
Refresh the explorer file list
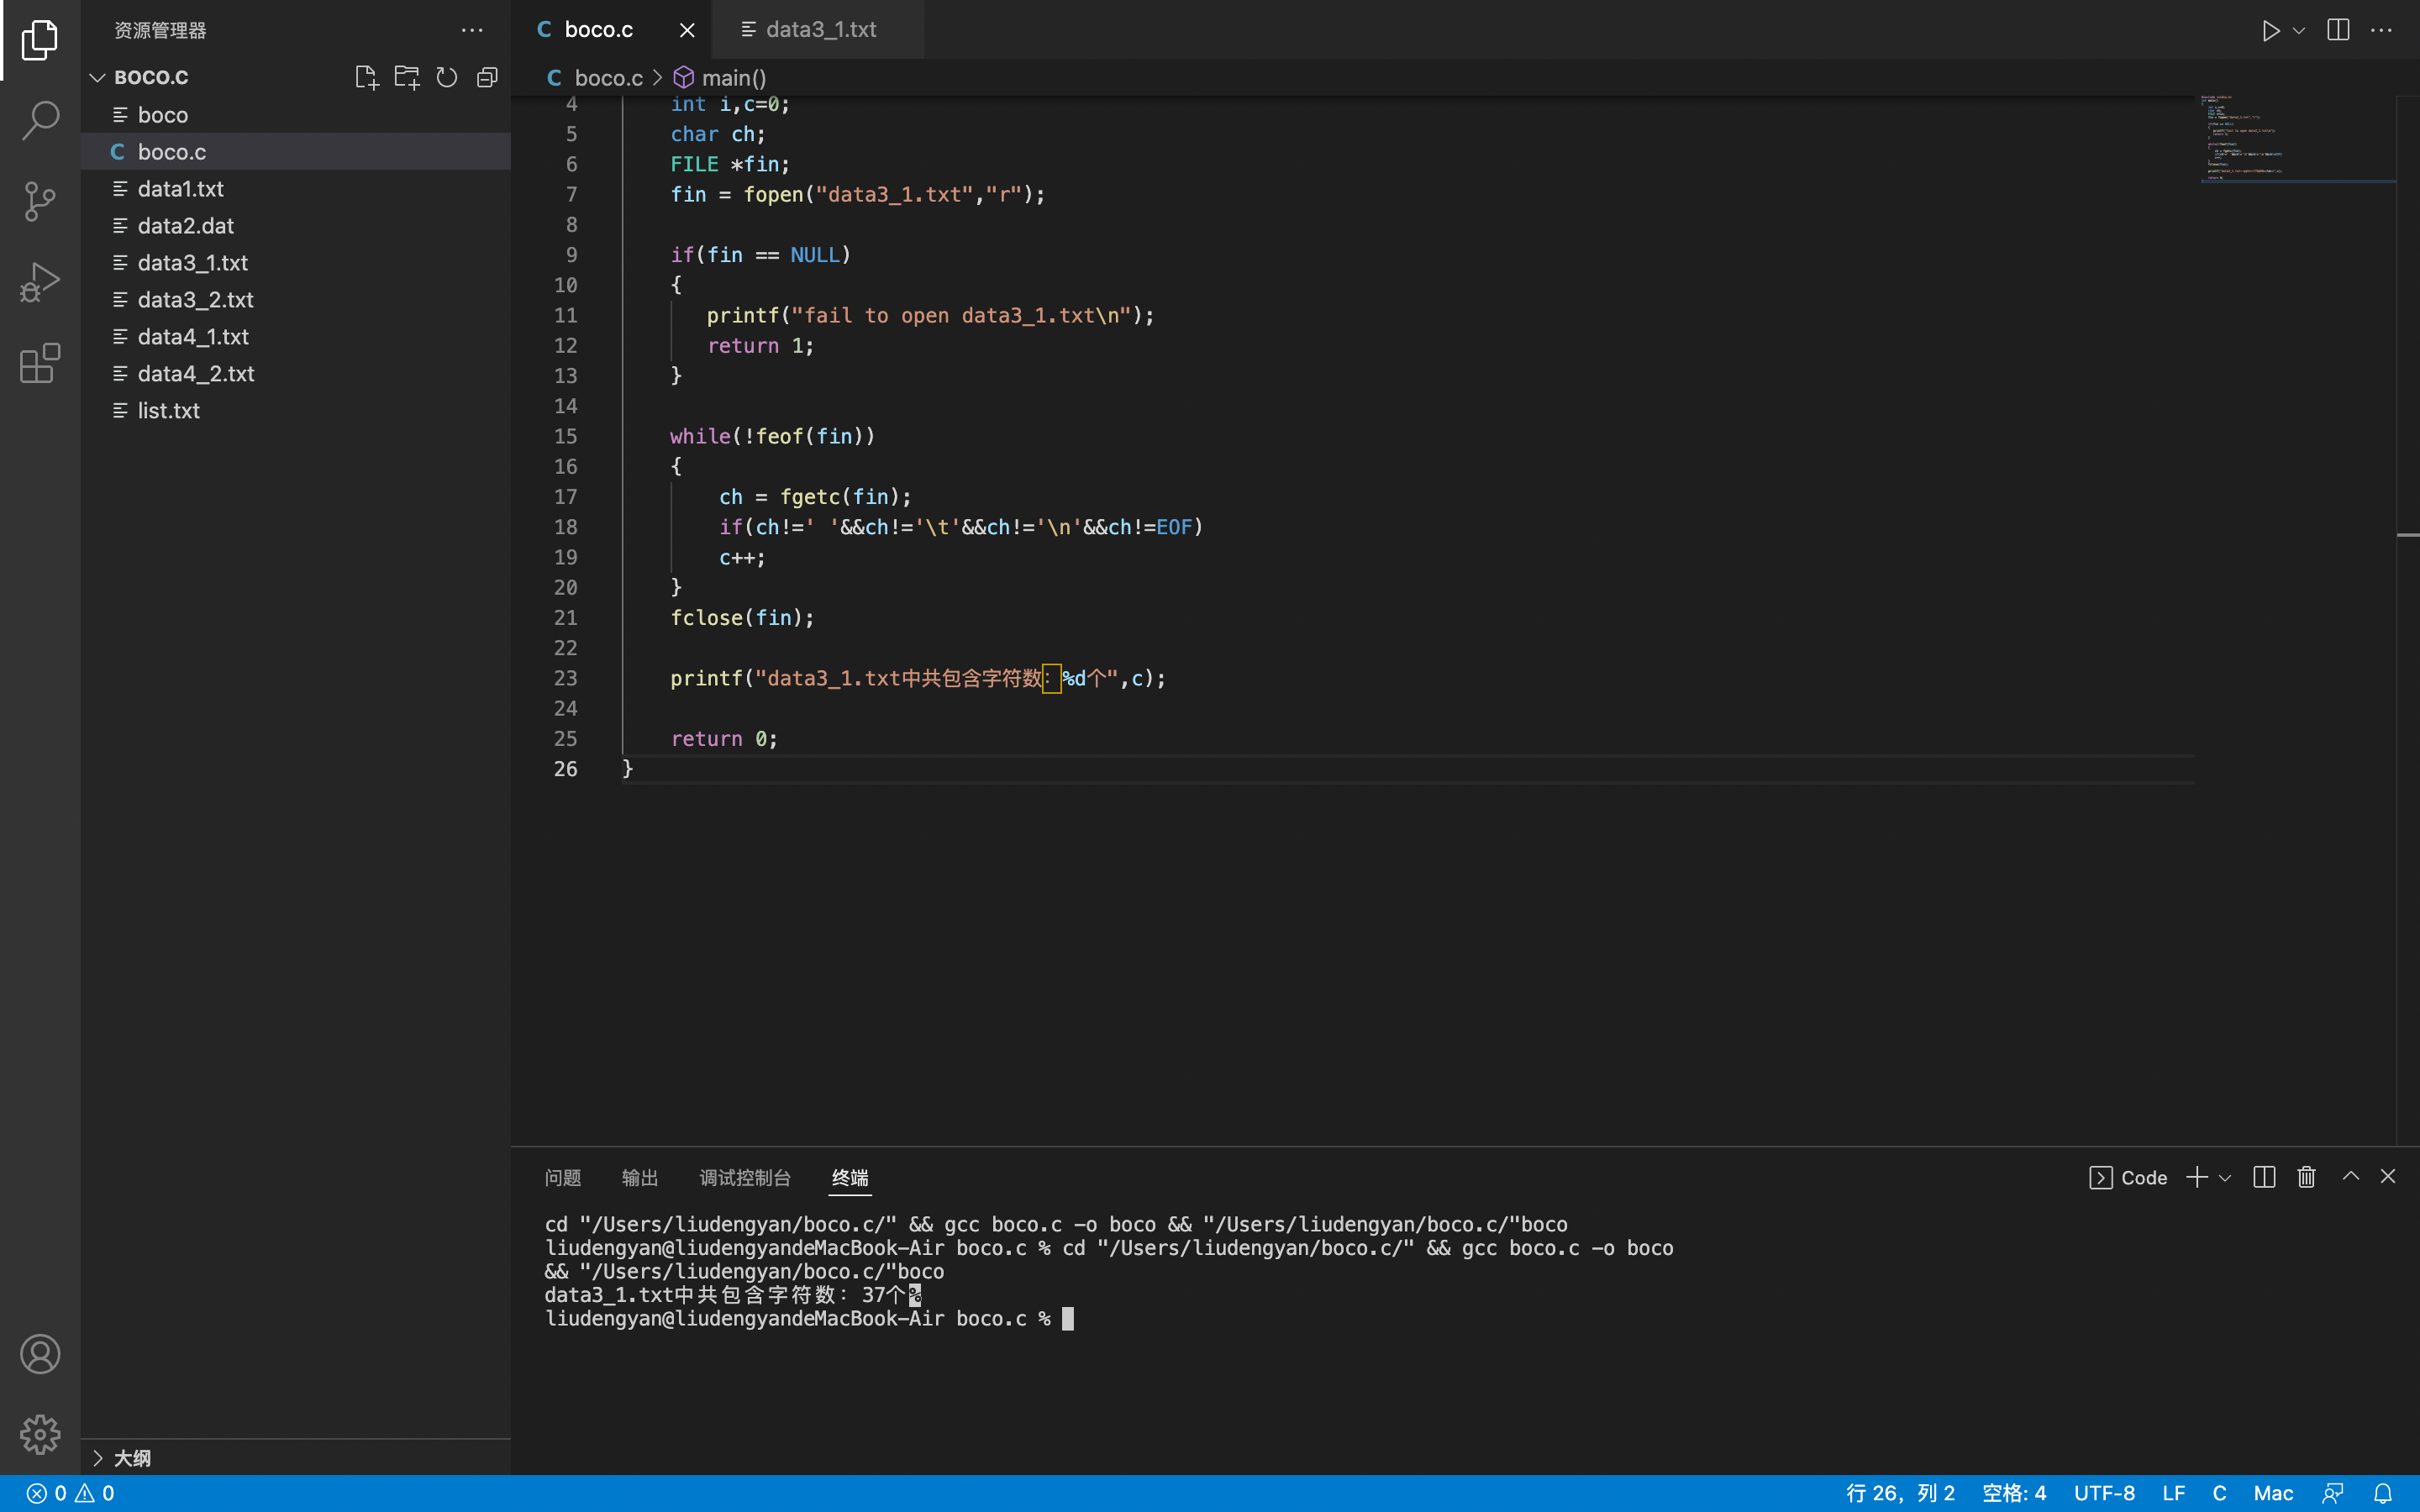[447, 77]
